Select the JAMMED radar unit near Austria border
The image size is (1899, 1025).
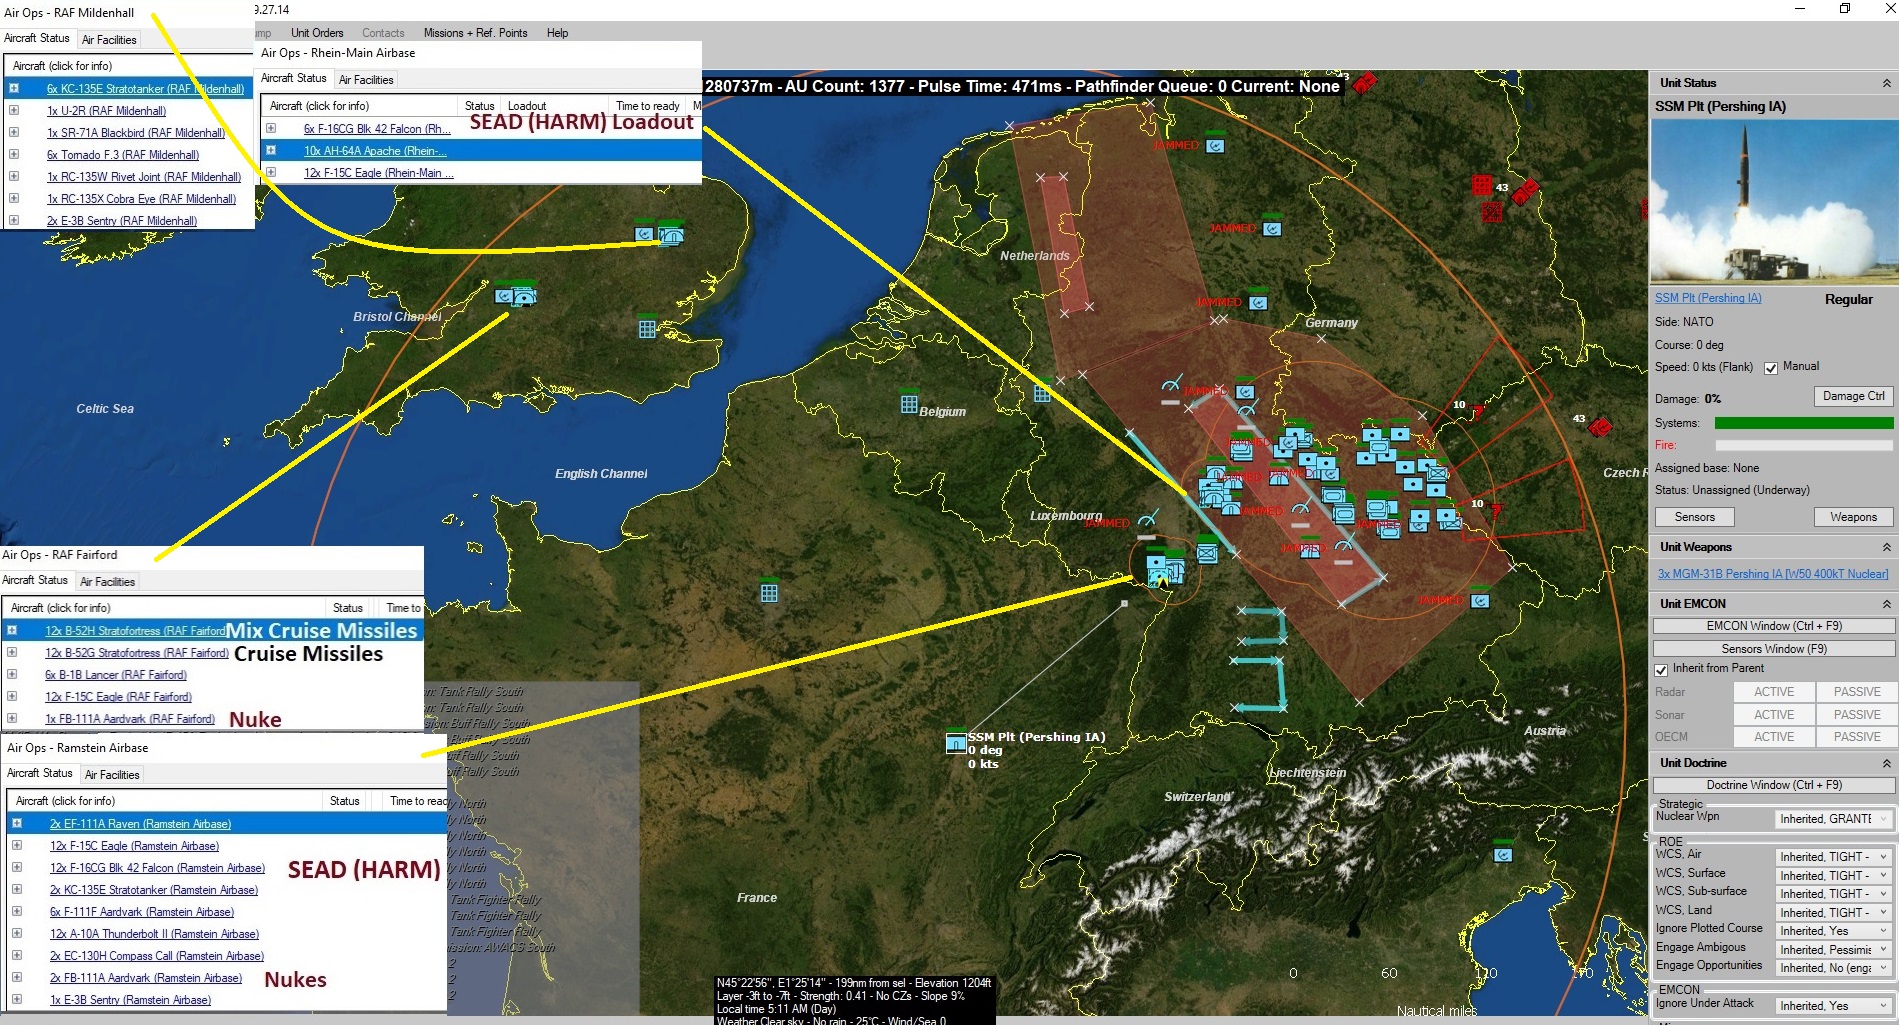1480,601
